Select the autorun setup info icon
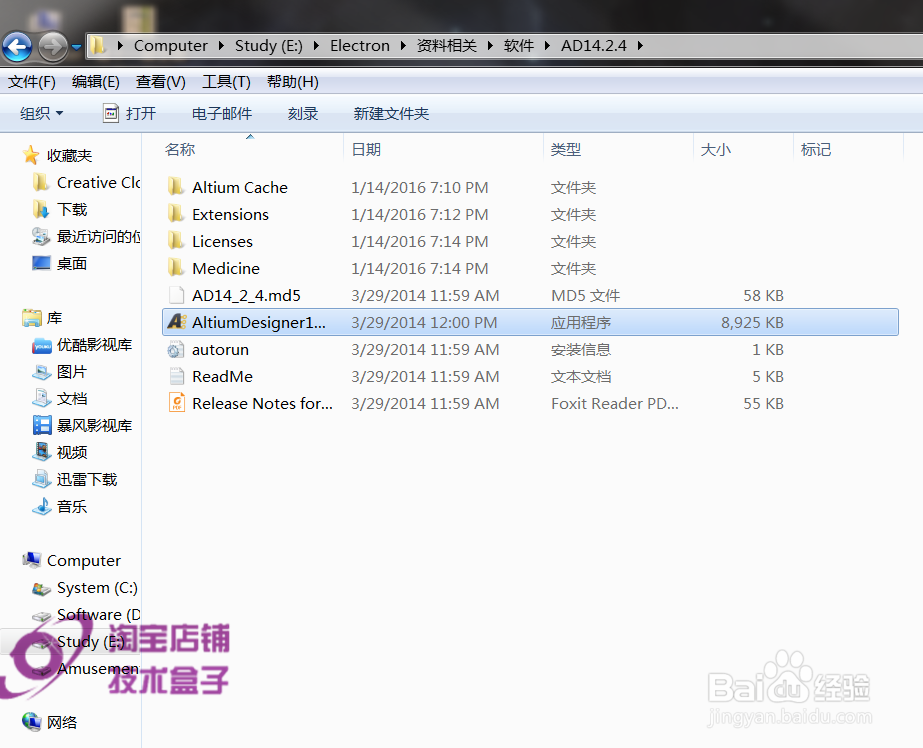923x748 pixels. pos(175,350)
